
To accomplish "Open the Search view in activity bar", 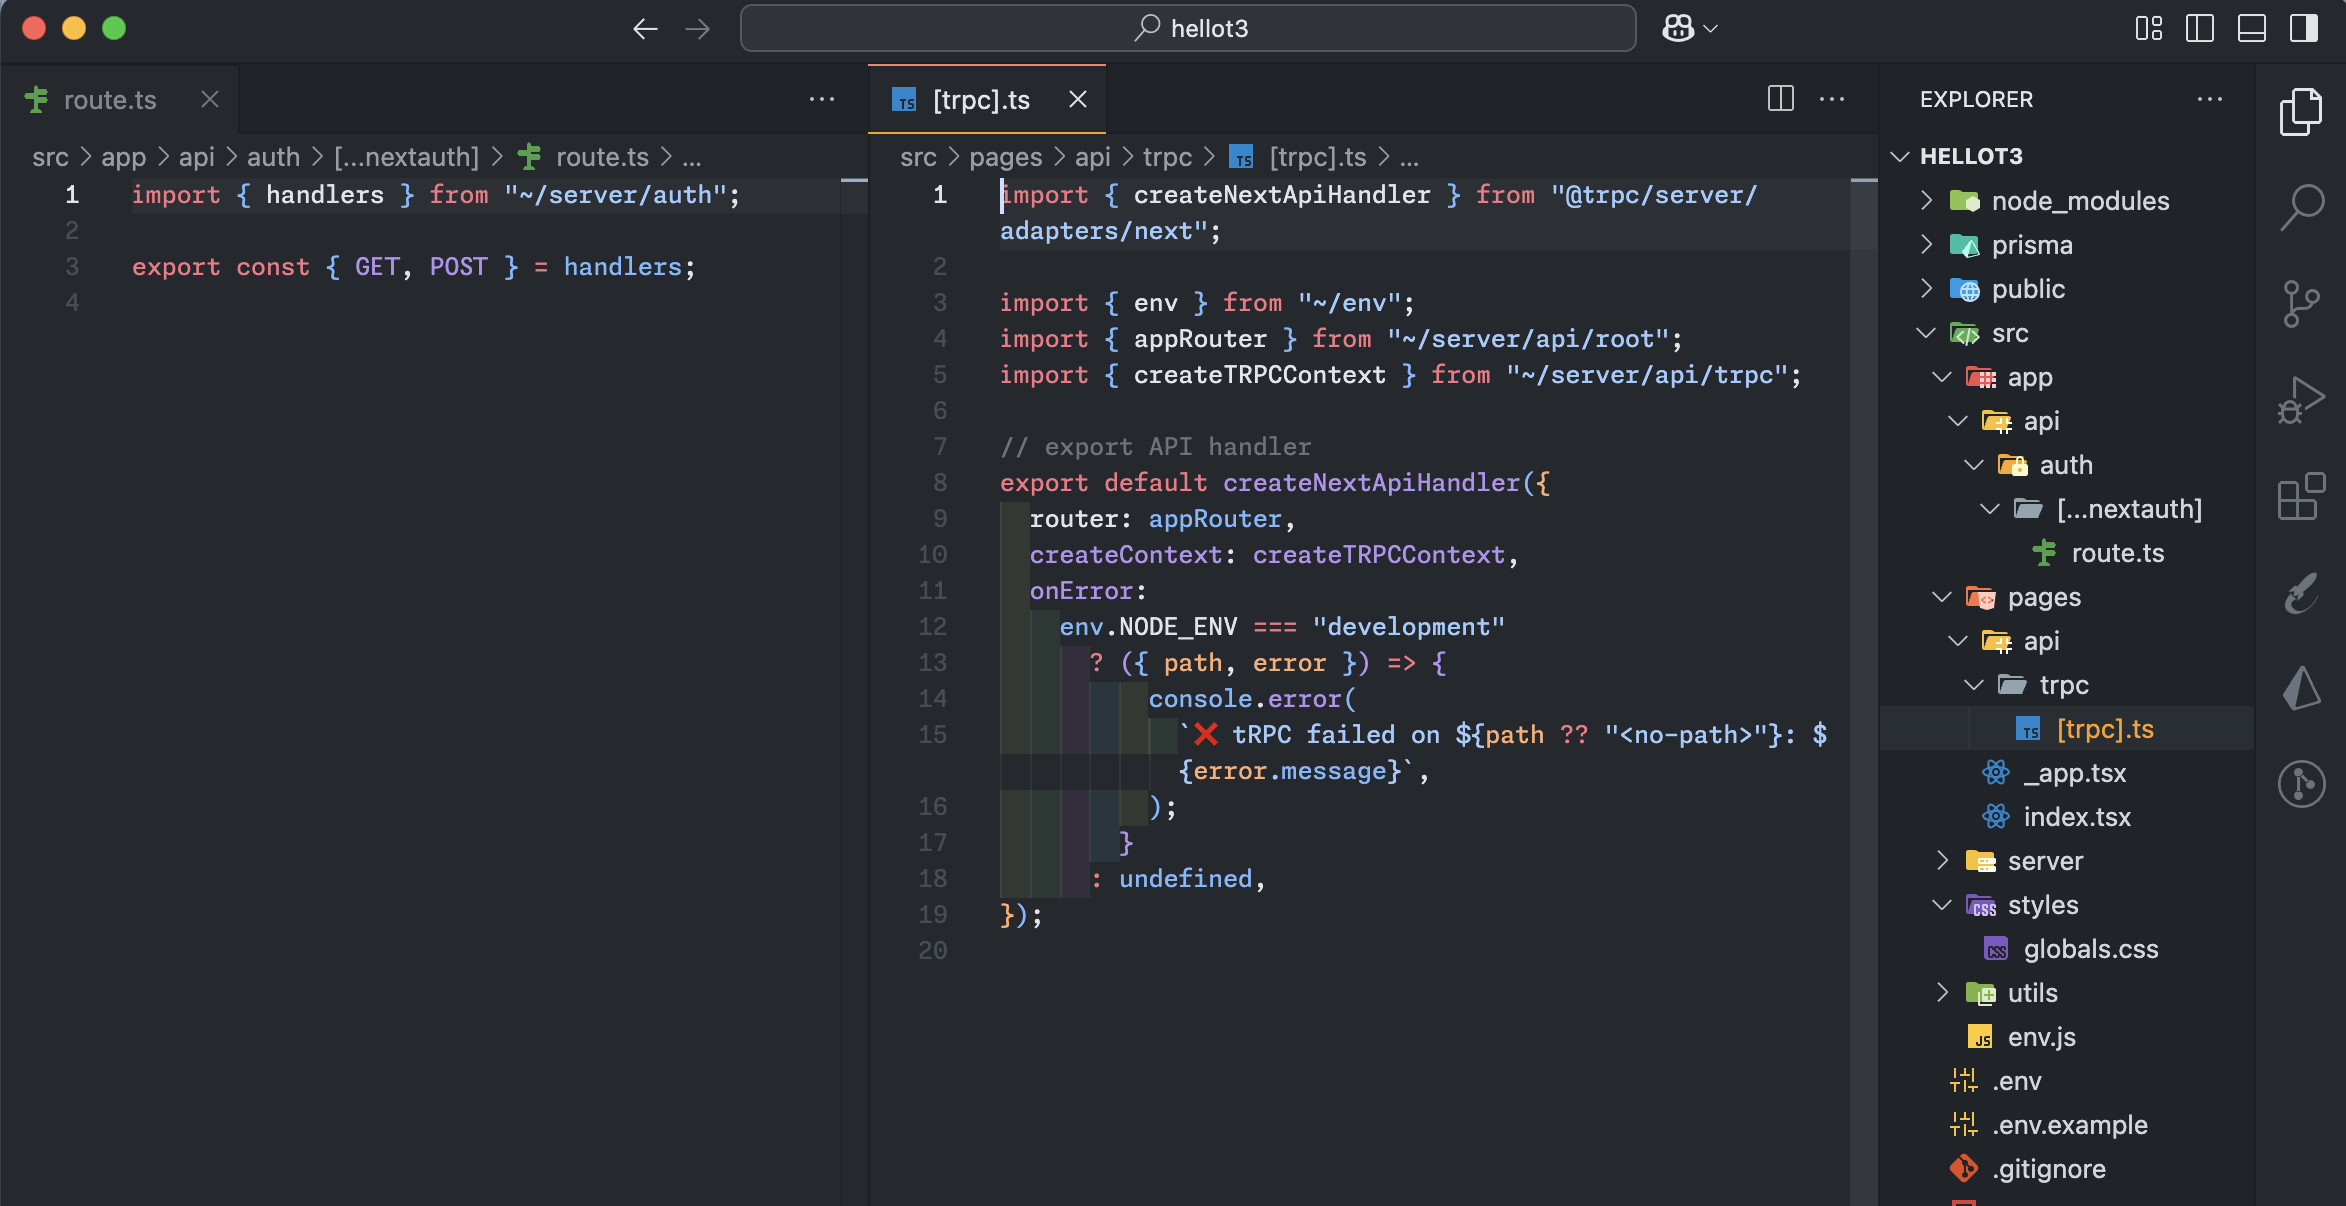I will pyautogui.click(x=2301, y=206).
